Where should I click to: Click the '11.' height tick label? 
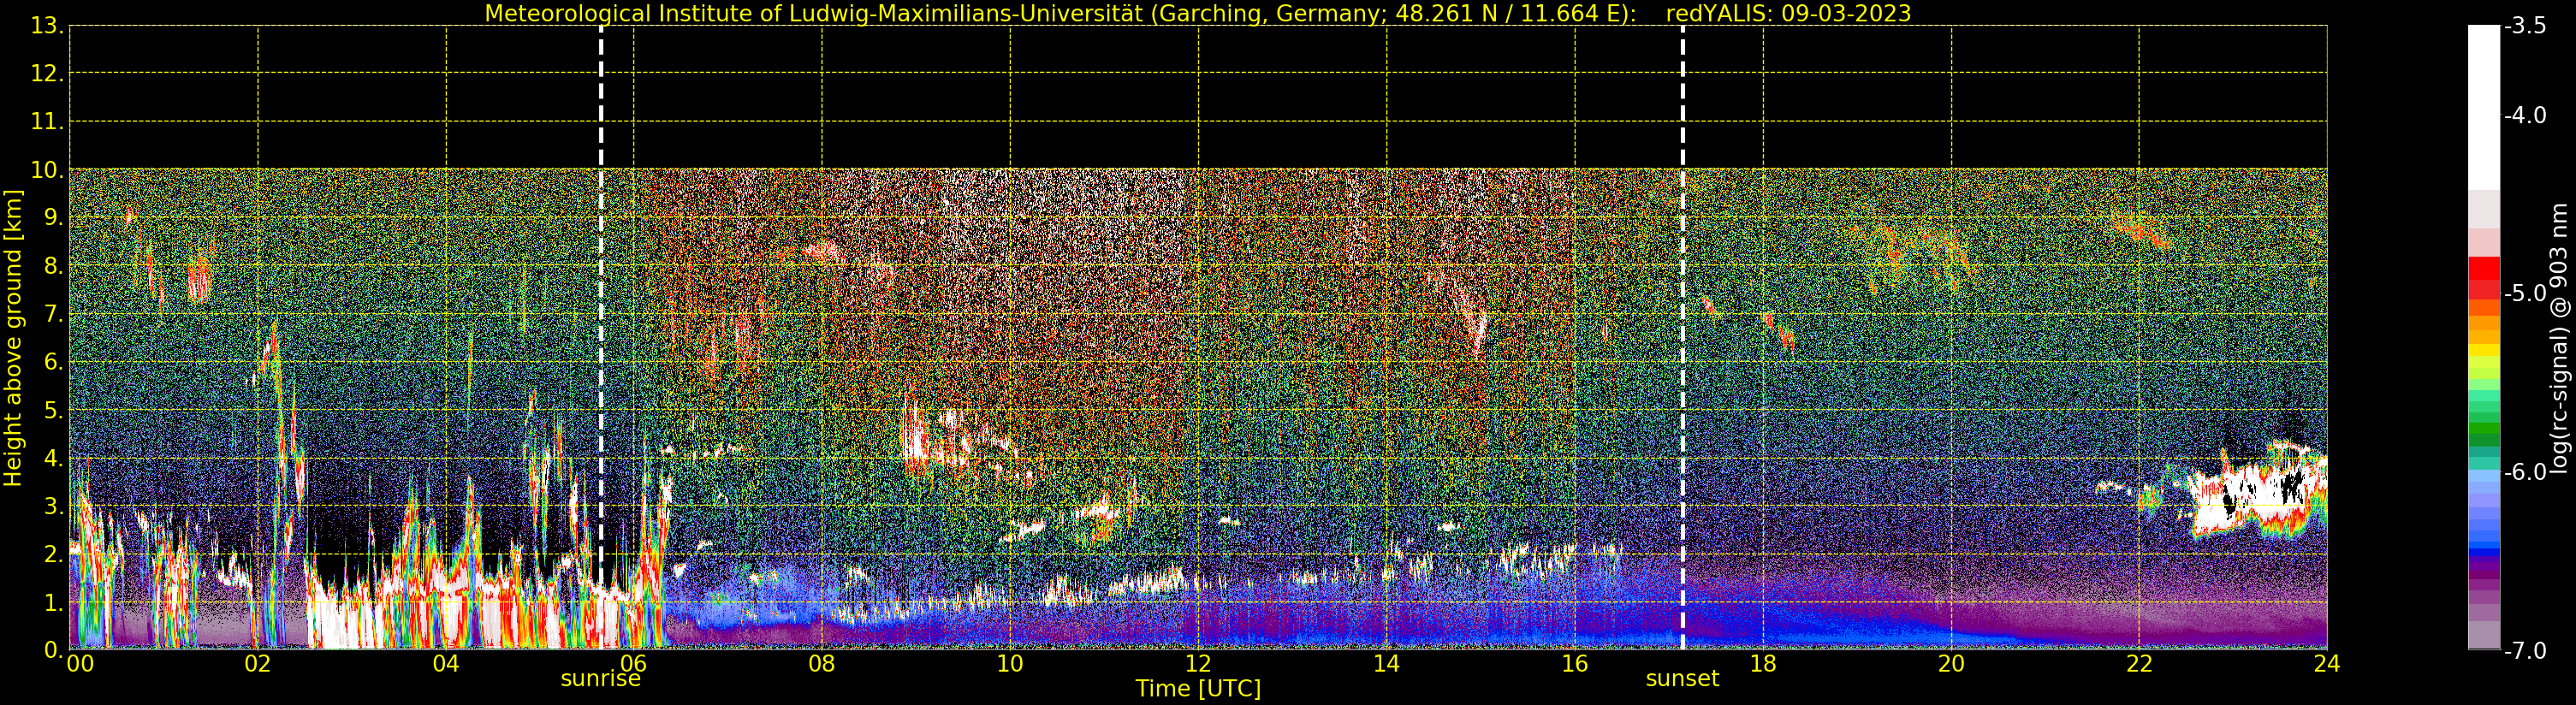tap(47, 122)
